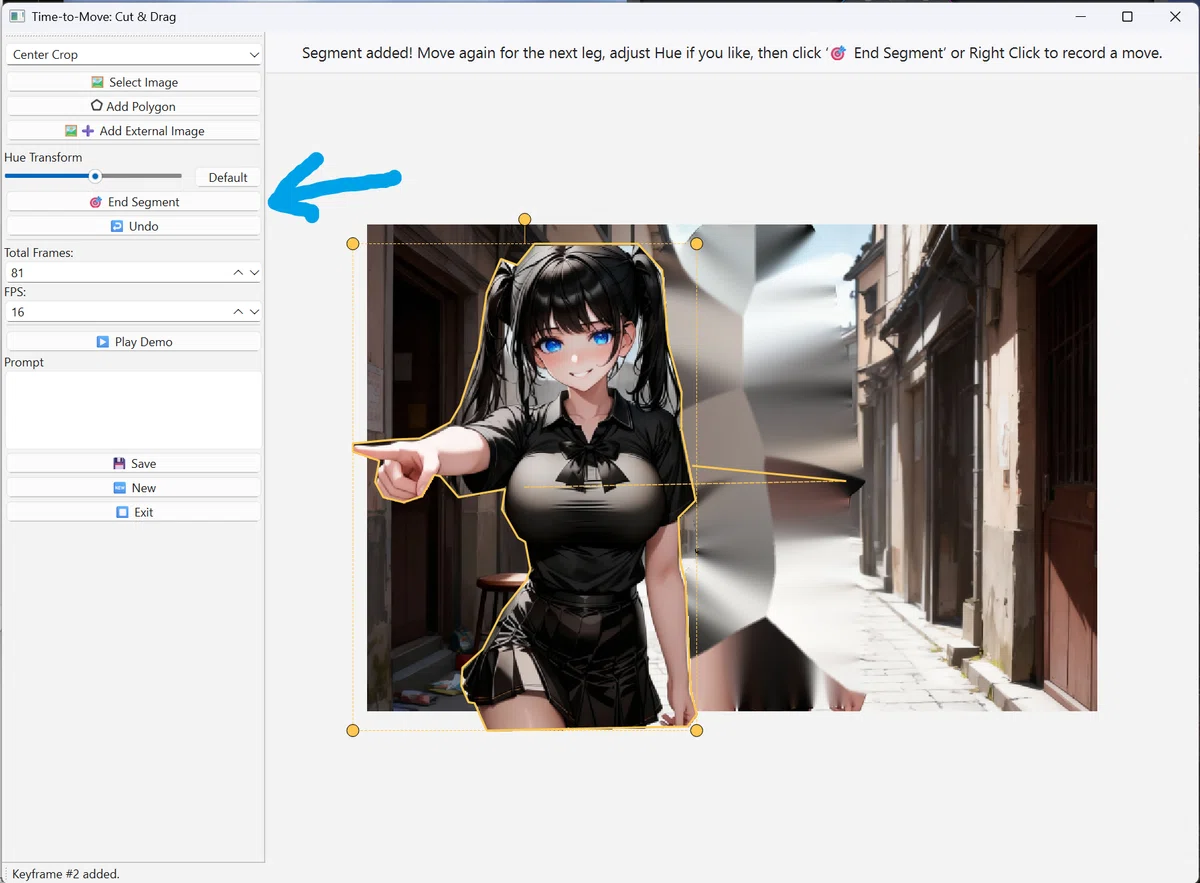The height and width of the screenshot is (883, 1200).
Task: Reset hue with Default button
Action: (x=228, y=177)
